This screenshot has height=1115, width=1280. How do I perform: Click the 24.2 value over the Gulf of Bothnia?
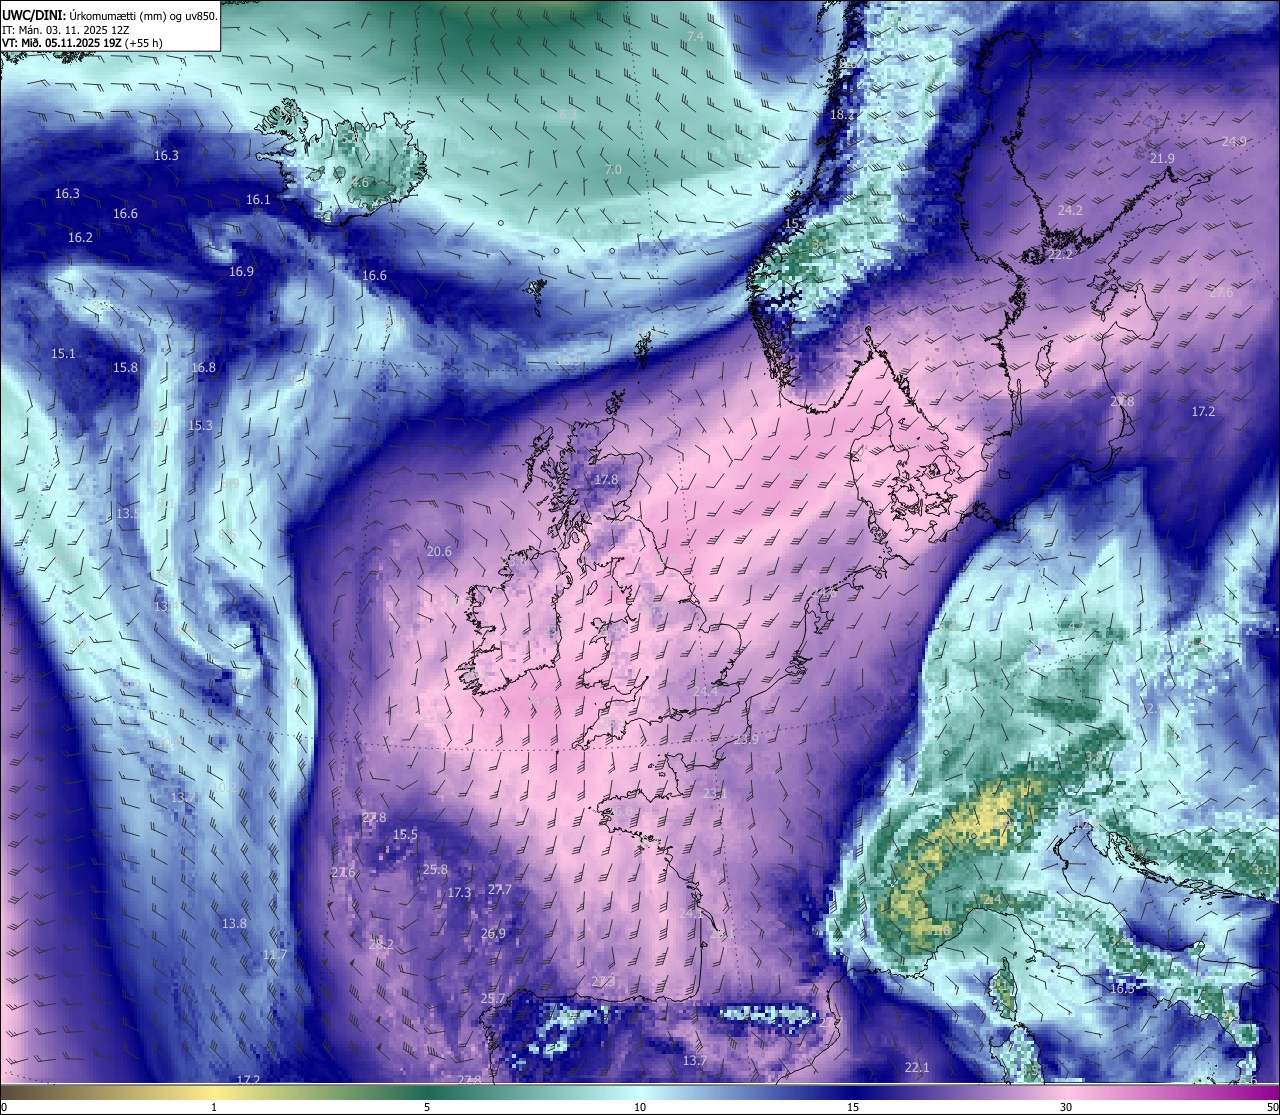1070,210
